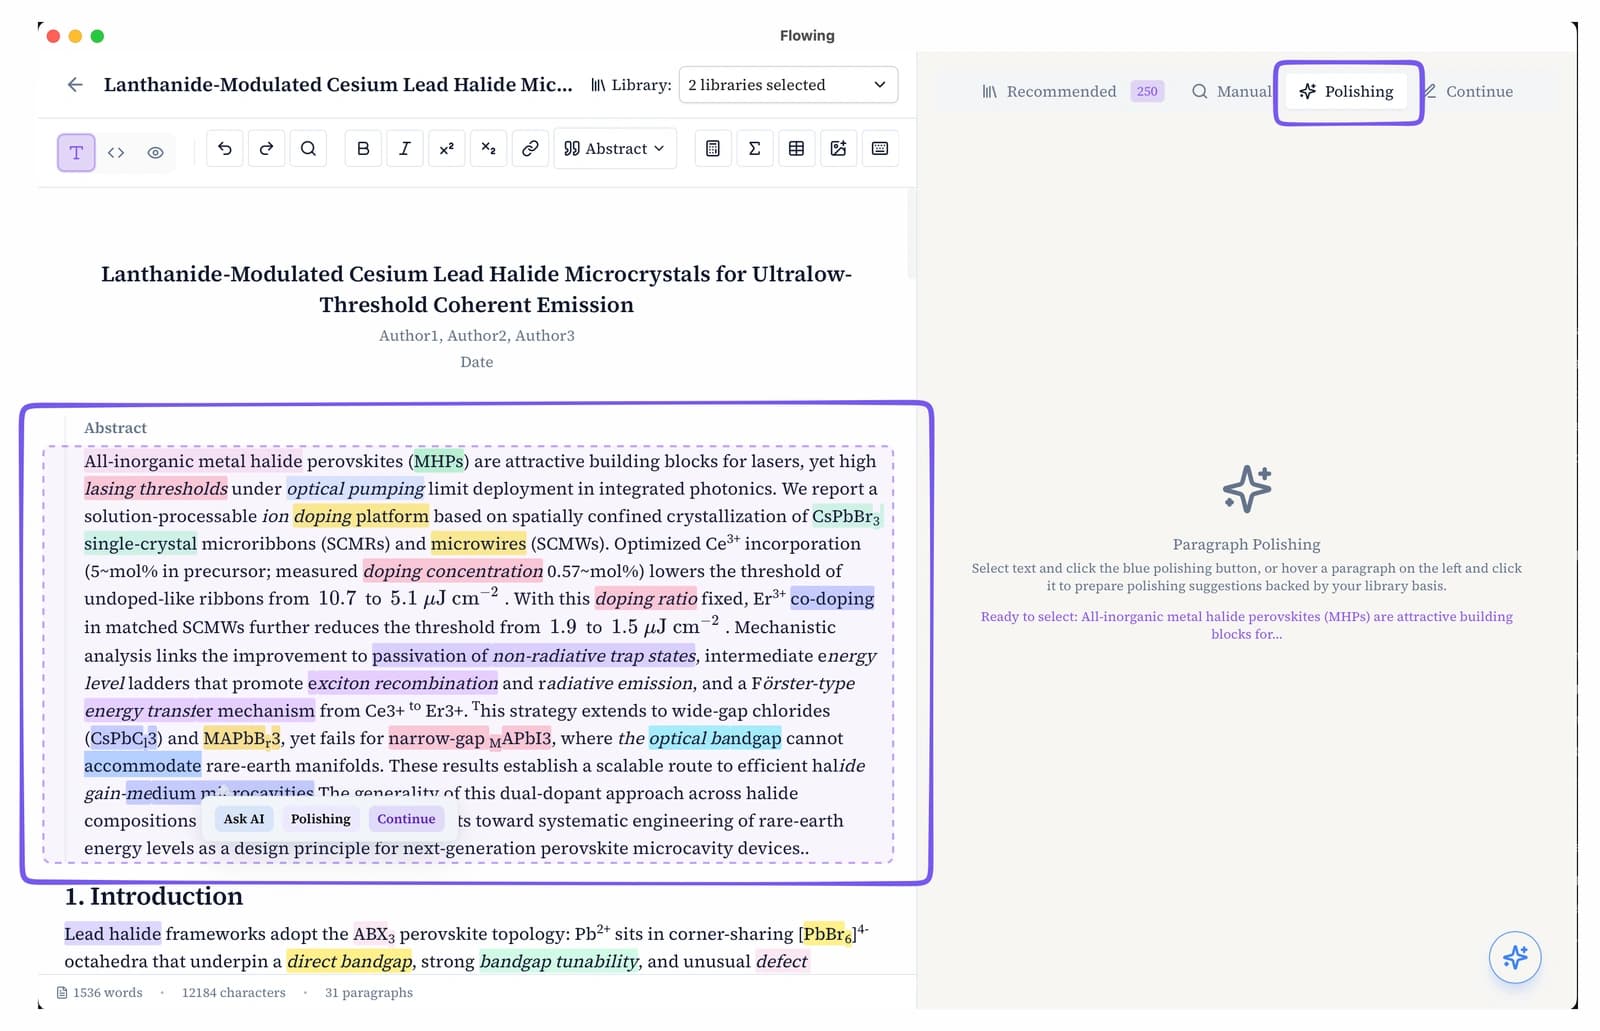Insert a formula with sigma icon
The height and width of the screenshot is (1031, 1600).
coord(755,149)
